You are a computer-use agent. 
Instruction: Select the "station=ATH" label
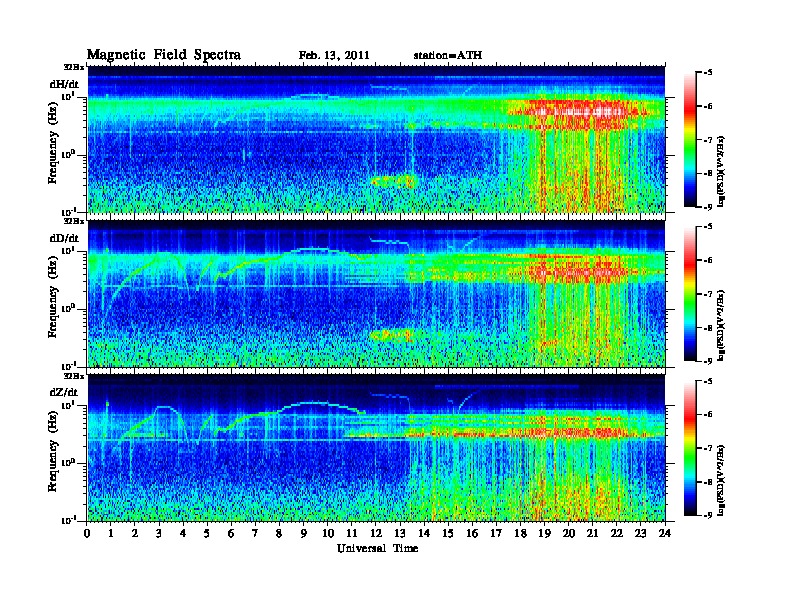[x=448, y=55]
